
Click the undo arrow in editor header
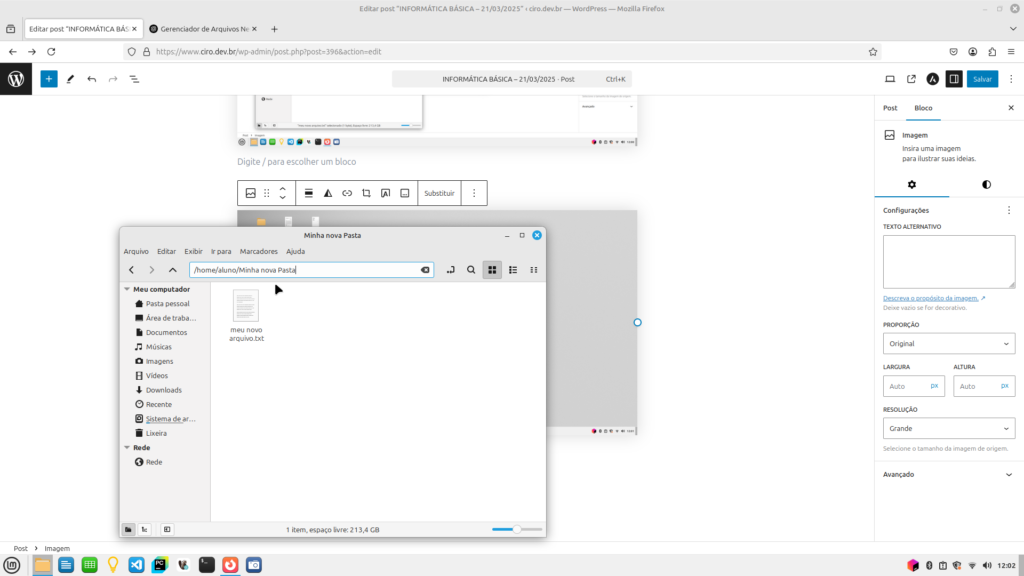pos(92,78)
